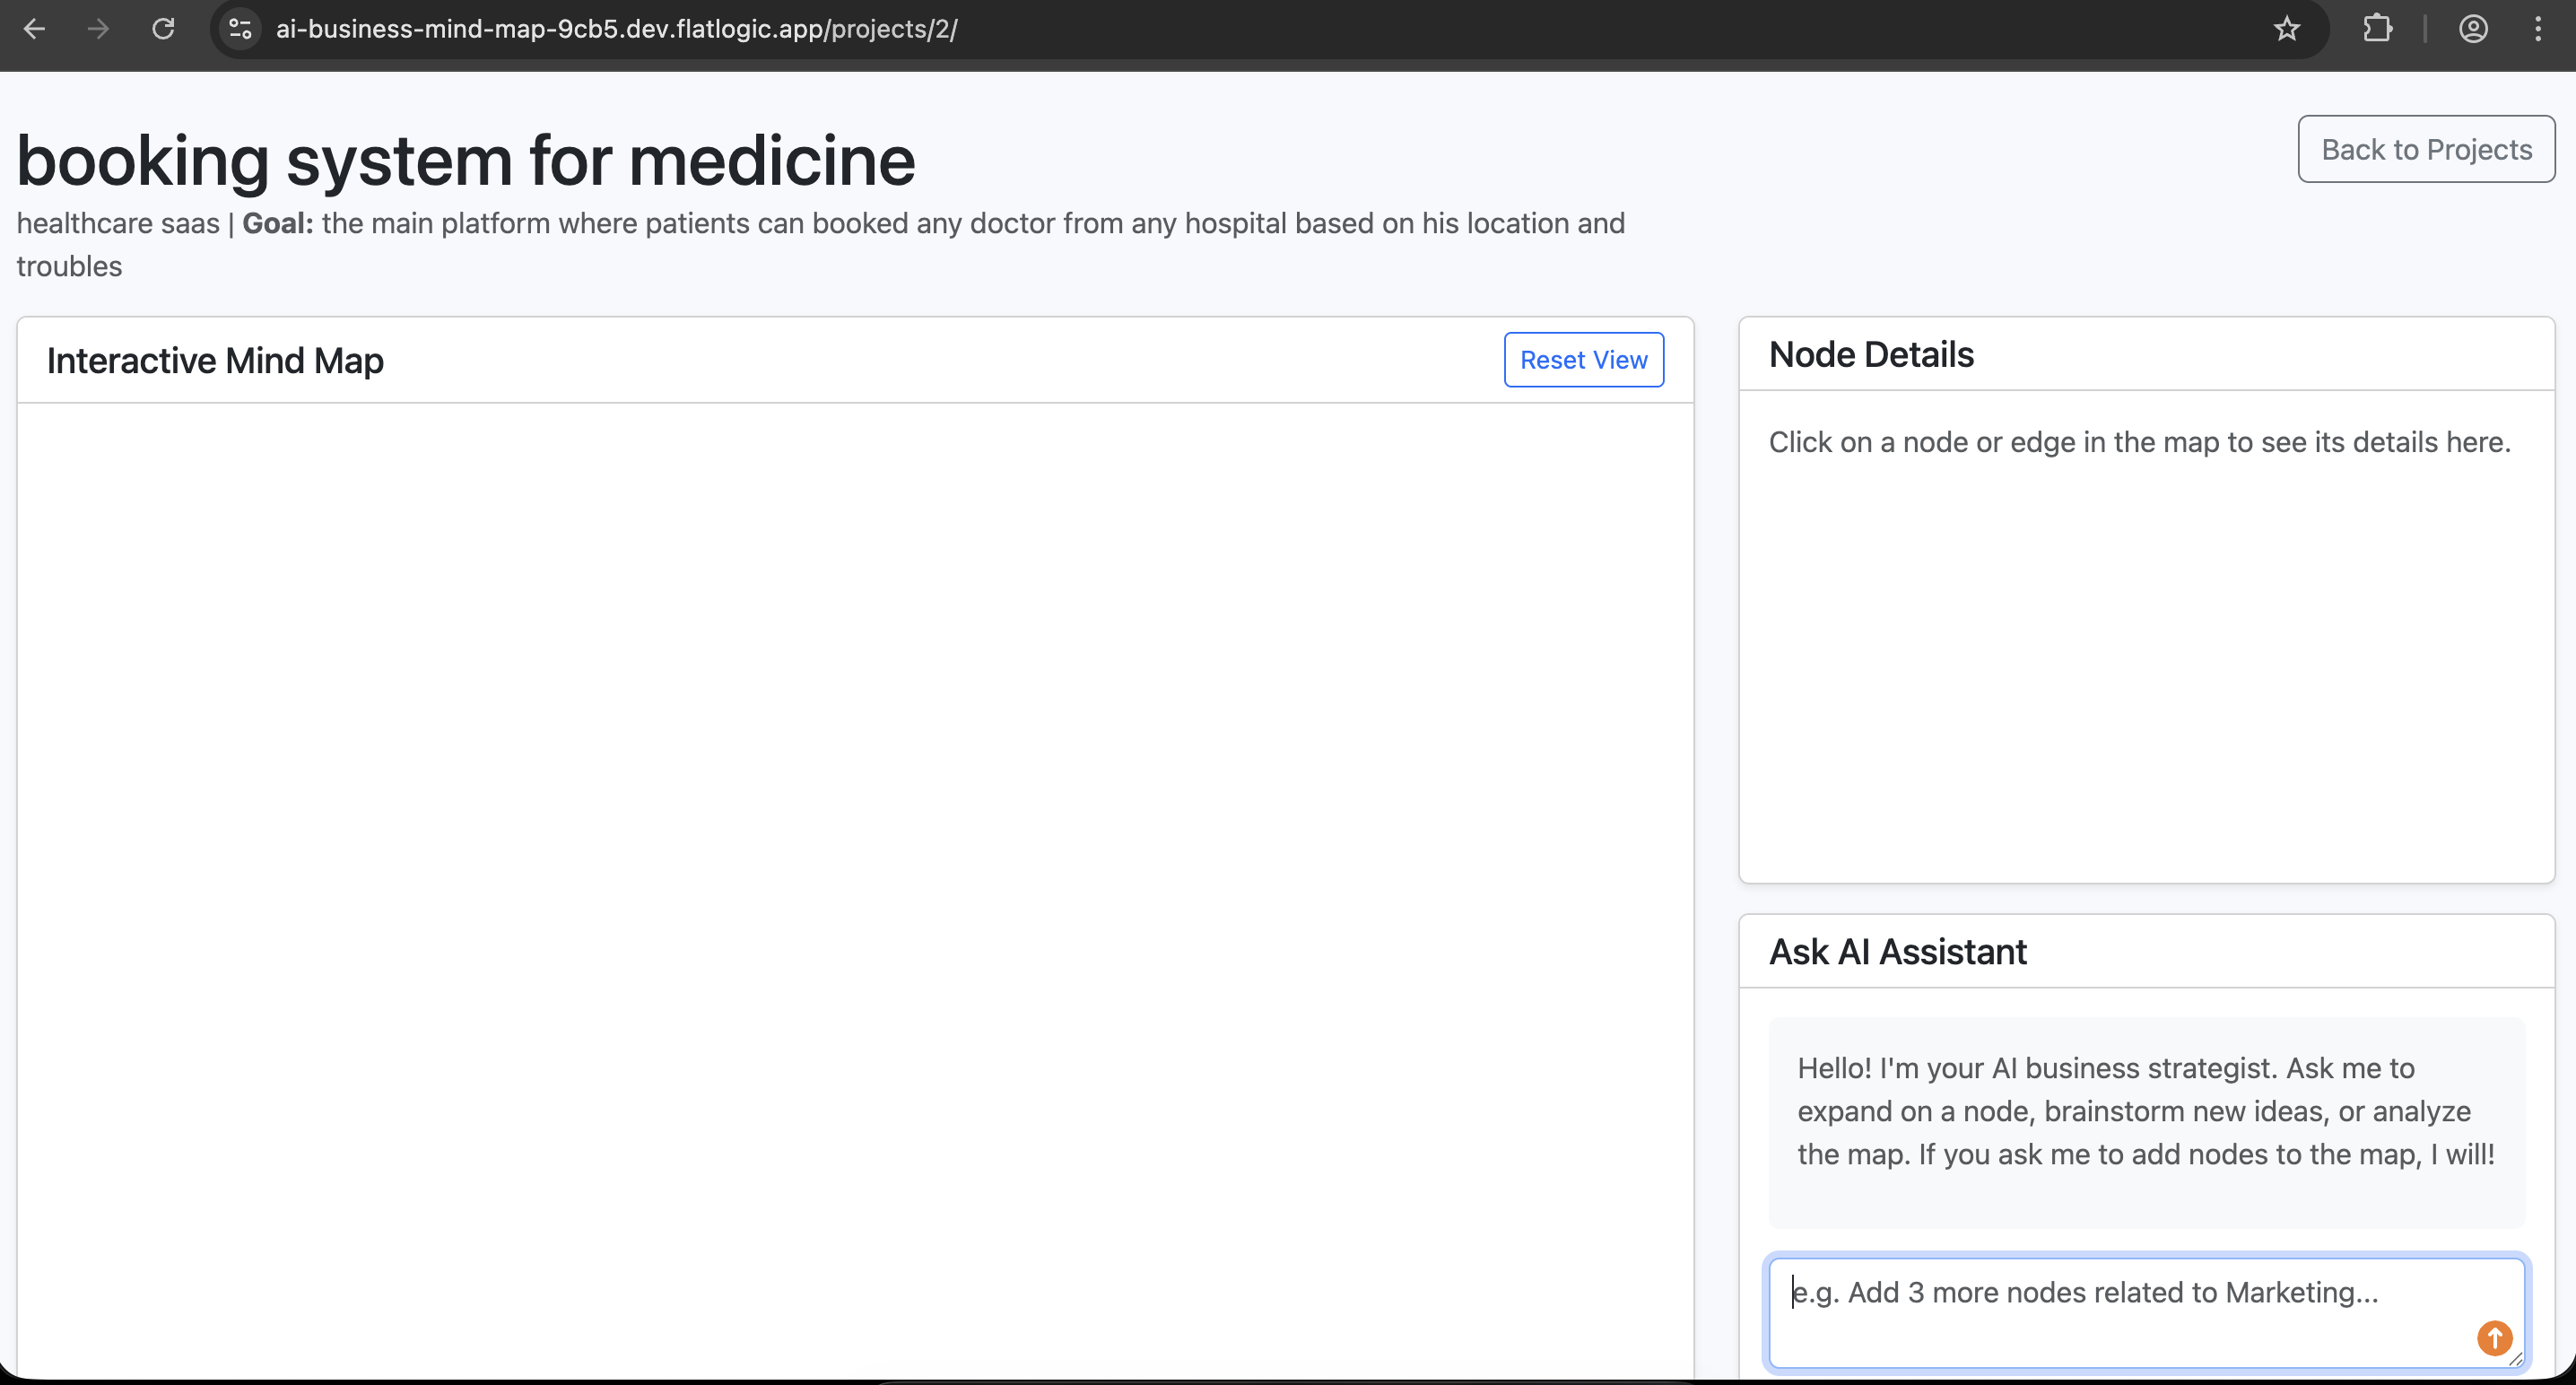Click the Node Details panel heading
Viewport: 2576px width, 1385px height.
1871,355
